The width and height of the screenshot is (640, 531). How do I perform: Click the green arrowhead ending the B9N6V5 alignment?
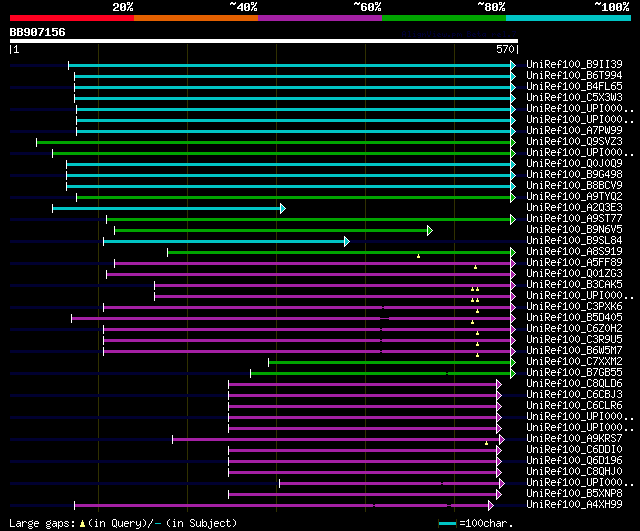pos(430,231)
